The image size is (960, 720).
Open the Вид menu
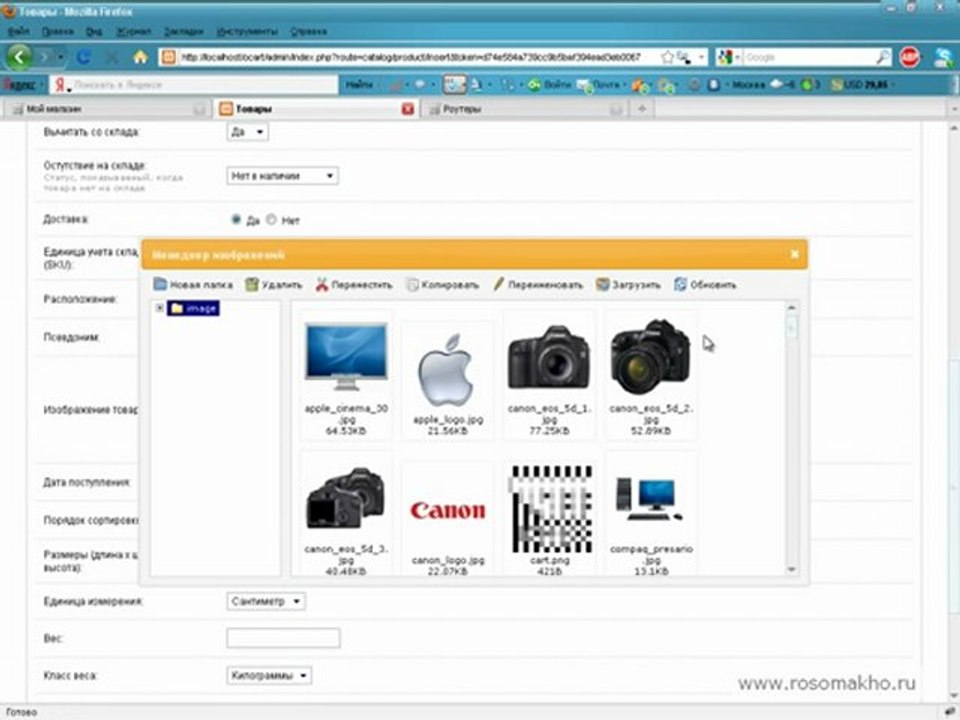click(94, 31)
